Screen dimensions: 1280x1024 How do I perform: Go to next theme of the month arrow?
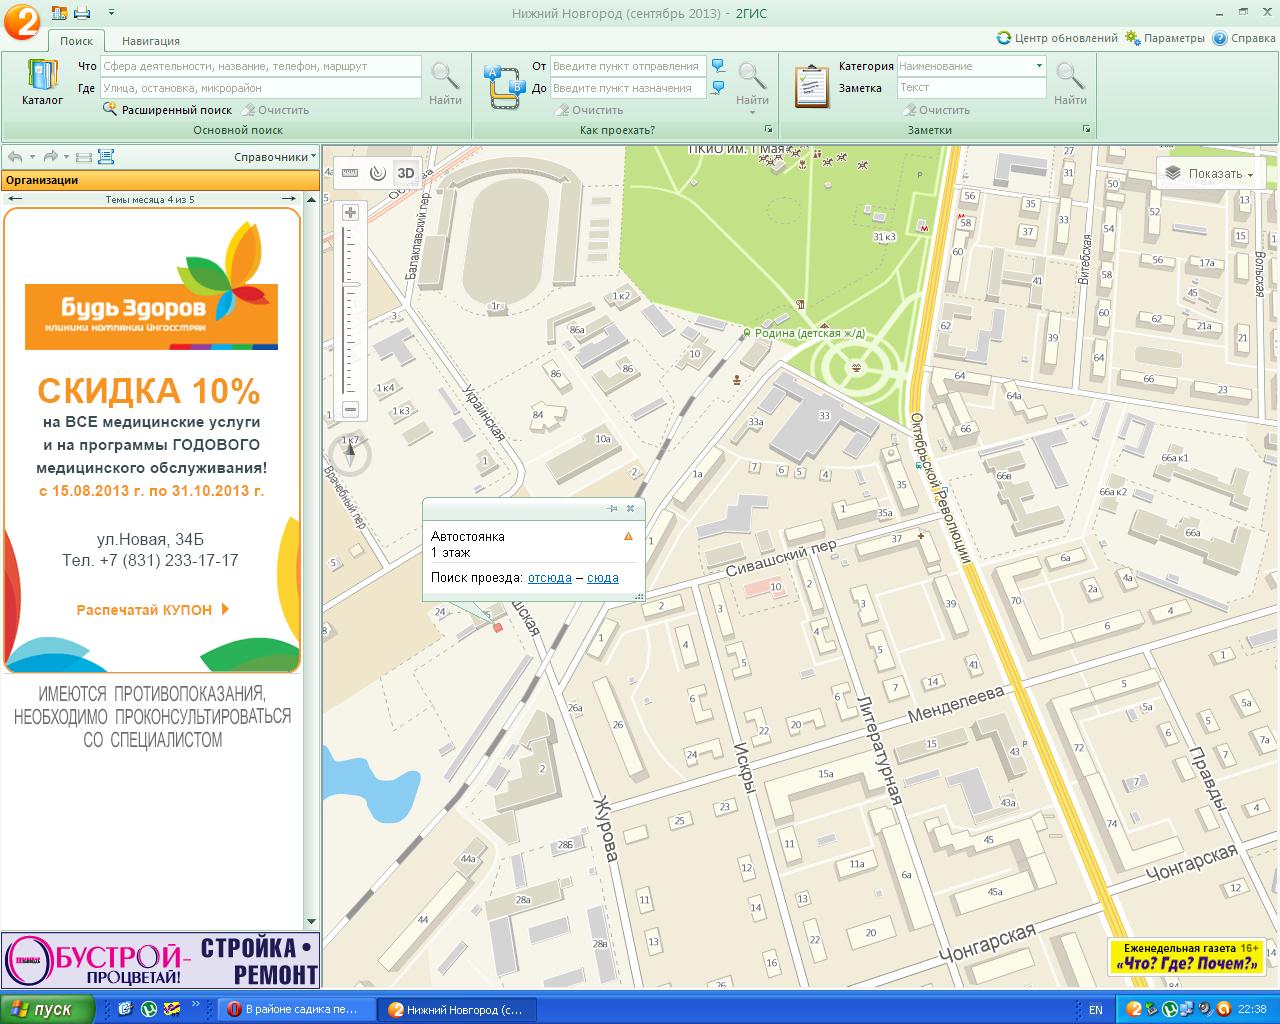pyautogui.click(x=291, y=199)
